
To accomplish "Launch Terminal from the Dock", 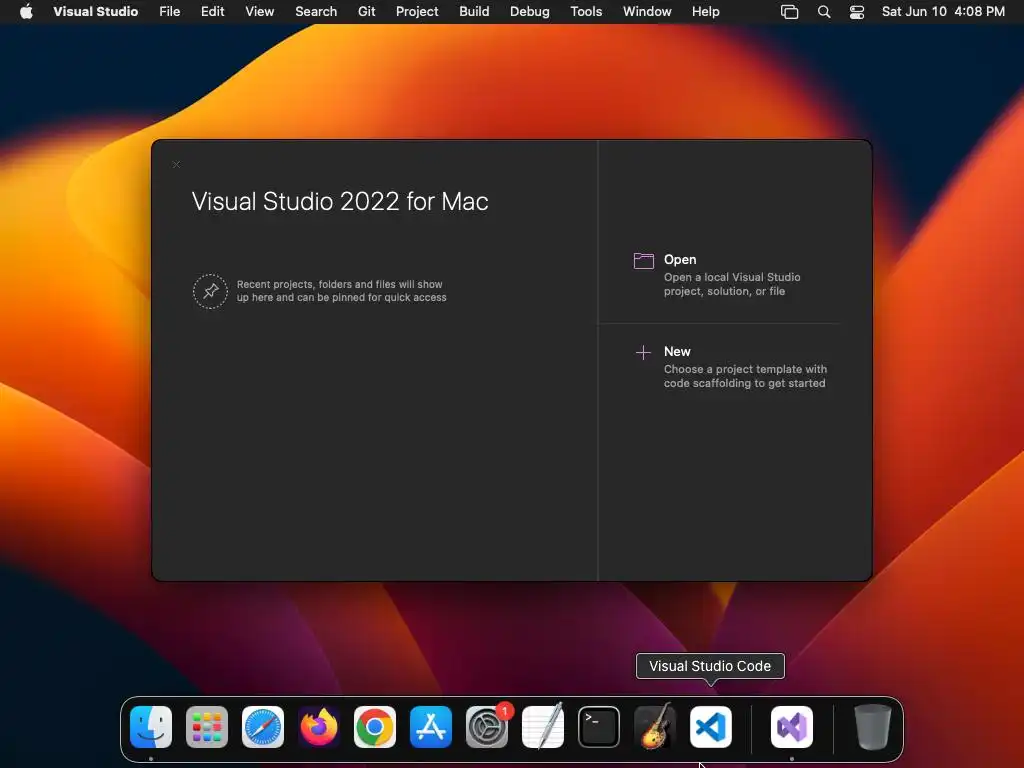I will coord(599,727).
